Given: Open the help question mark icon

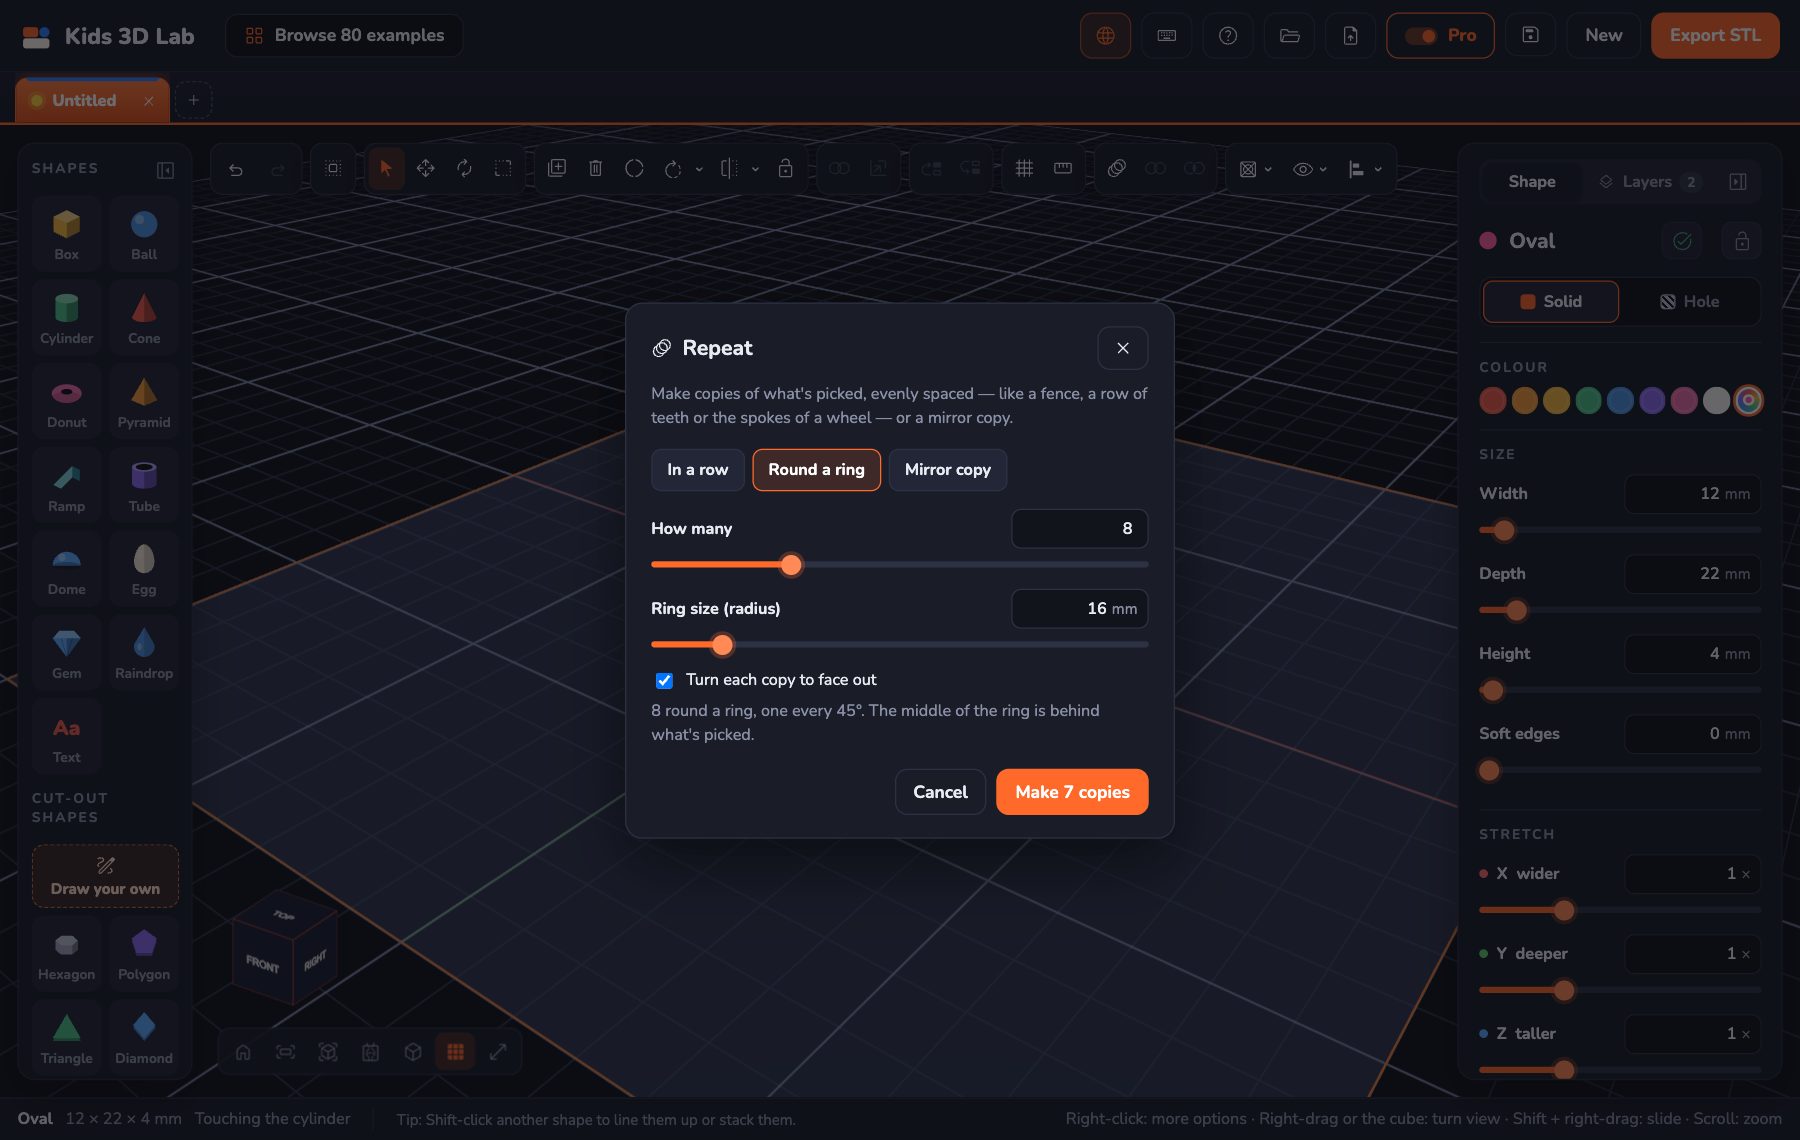Looking at the screenshot, I should 1228,36.
